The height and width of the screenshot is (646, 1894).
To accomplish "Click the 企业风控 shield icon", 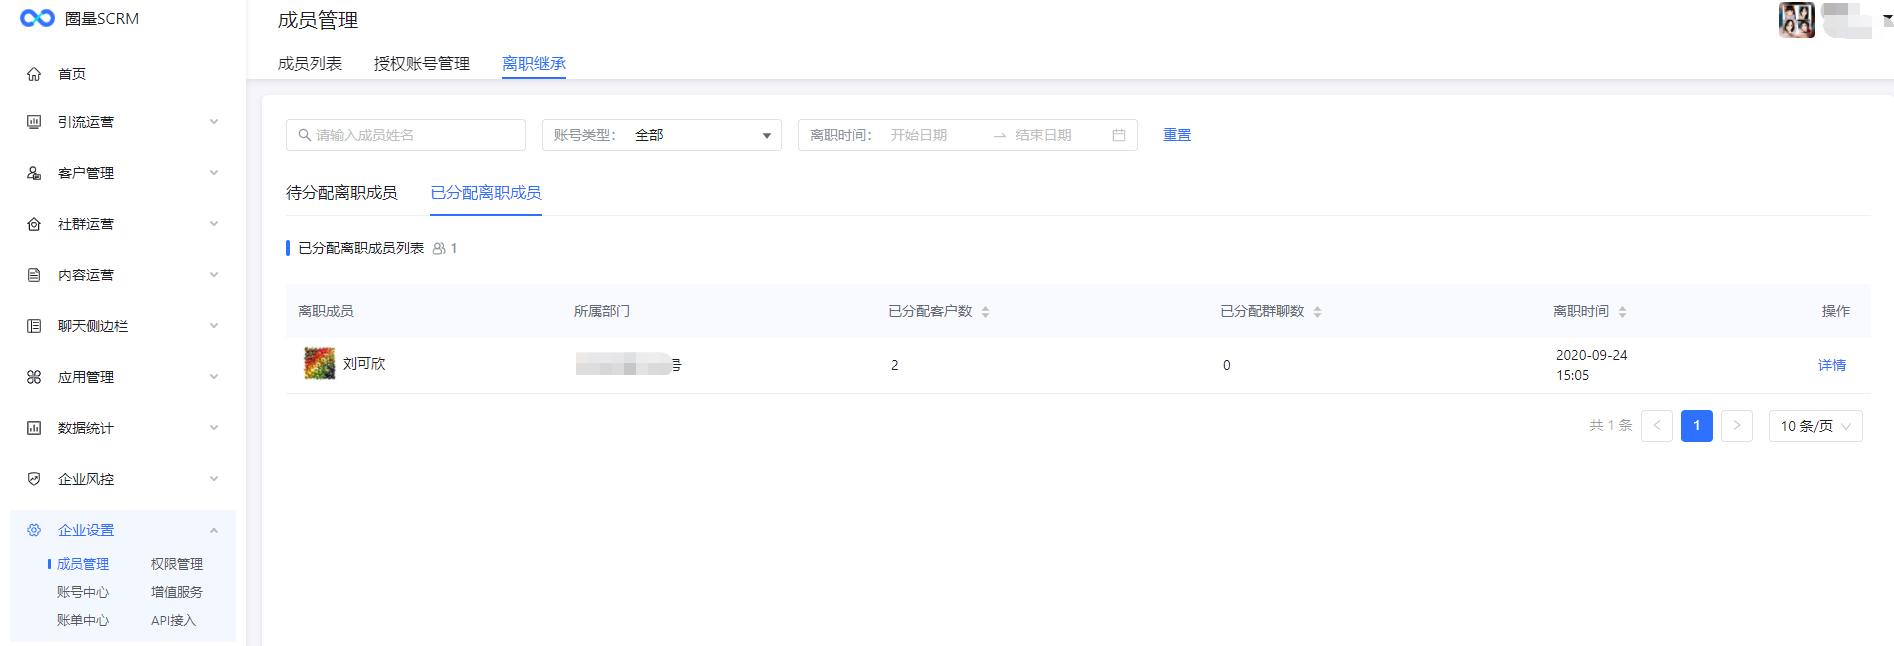I will (x=34, y=479).
